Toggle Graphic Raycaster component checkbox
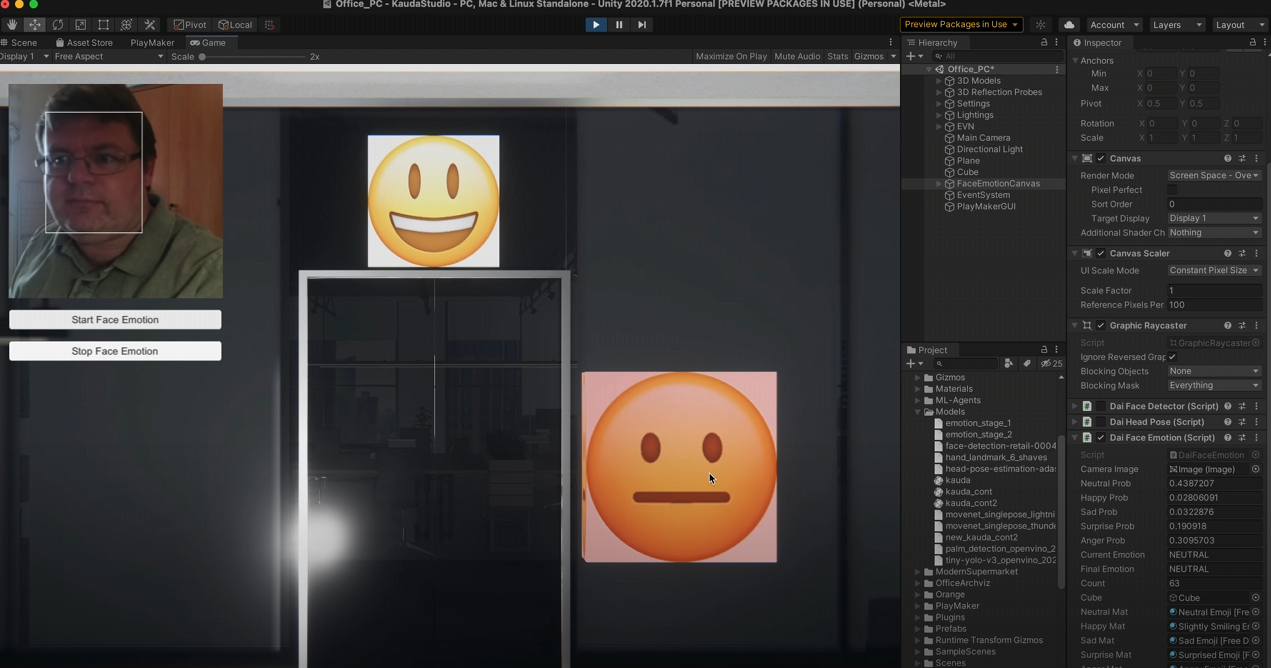The height and width of the screenshot is (668, 1271). (1101, 325)
